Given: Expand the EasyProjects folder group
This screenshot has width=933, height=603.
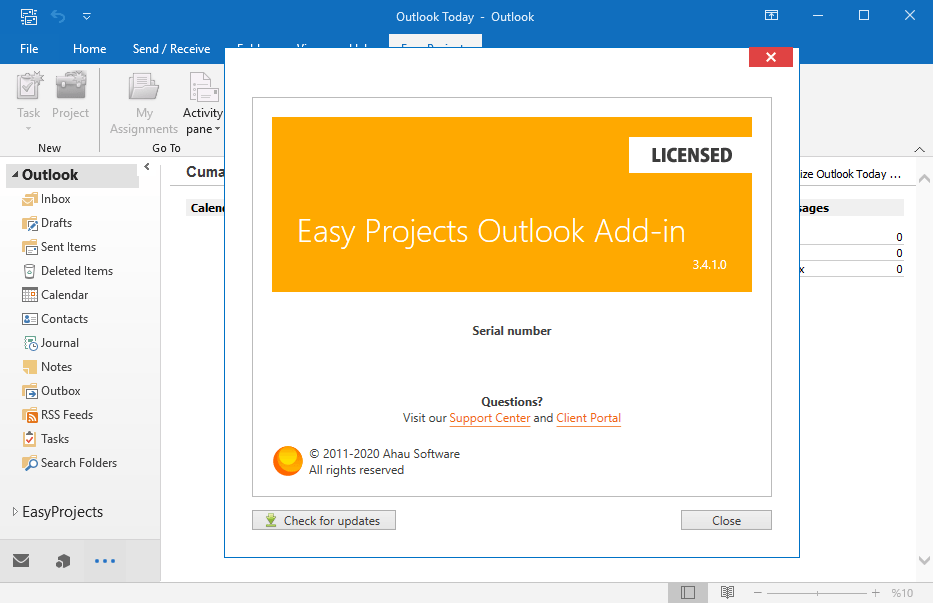Looking at the screenshot, I should 15,511.
